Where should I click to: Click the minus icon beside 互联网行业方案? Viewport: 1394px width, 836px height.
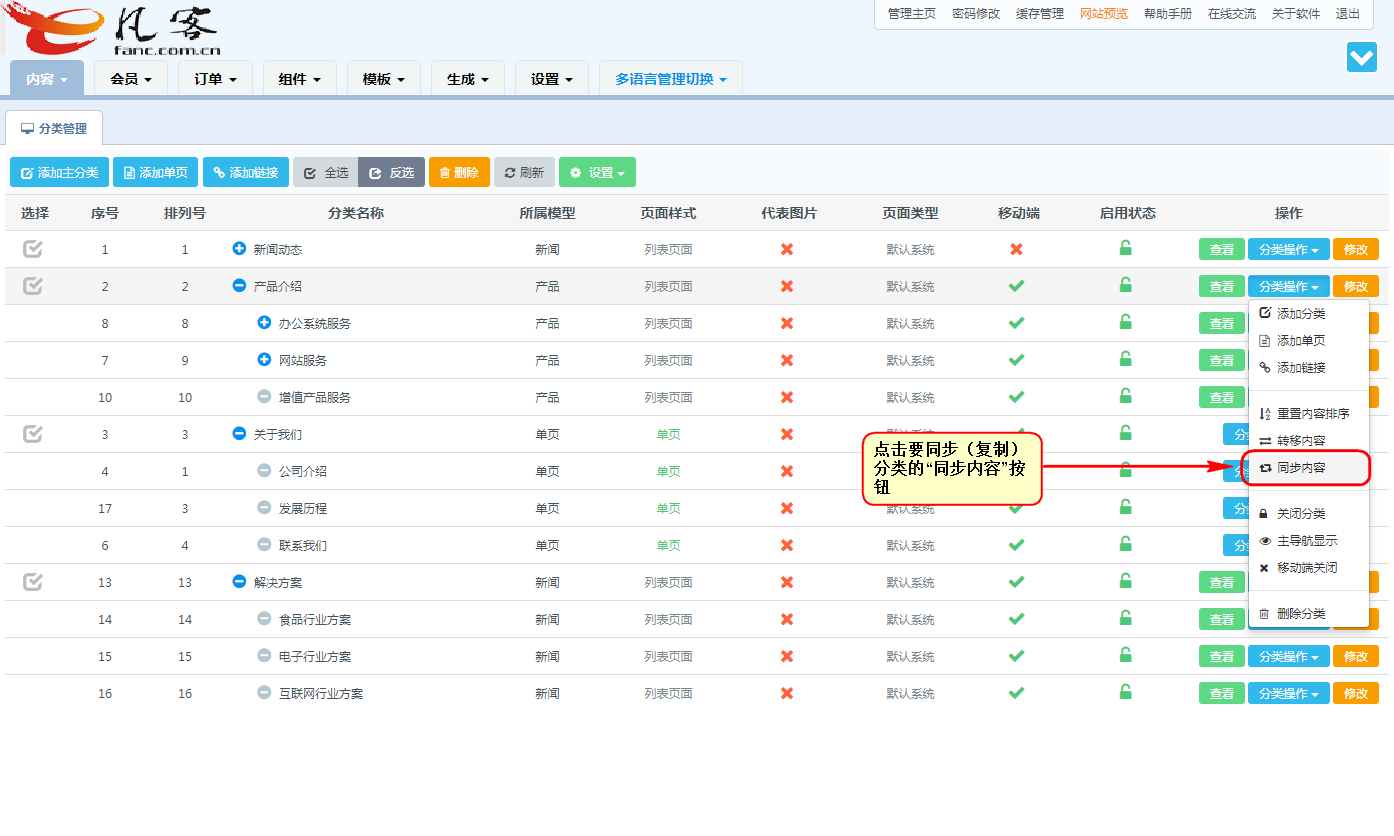click(264, 692)
